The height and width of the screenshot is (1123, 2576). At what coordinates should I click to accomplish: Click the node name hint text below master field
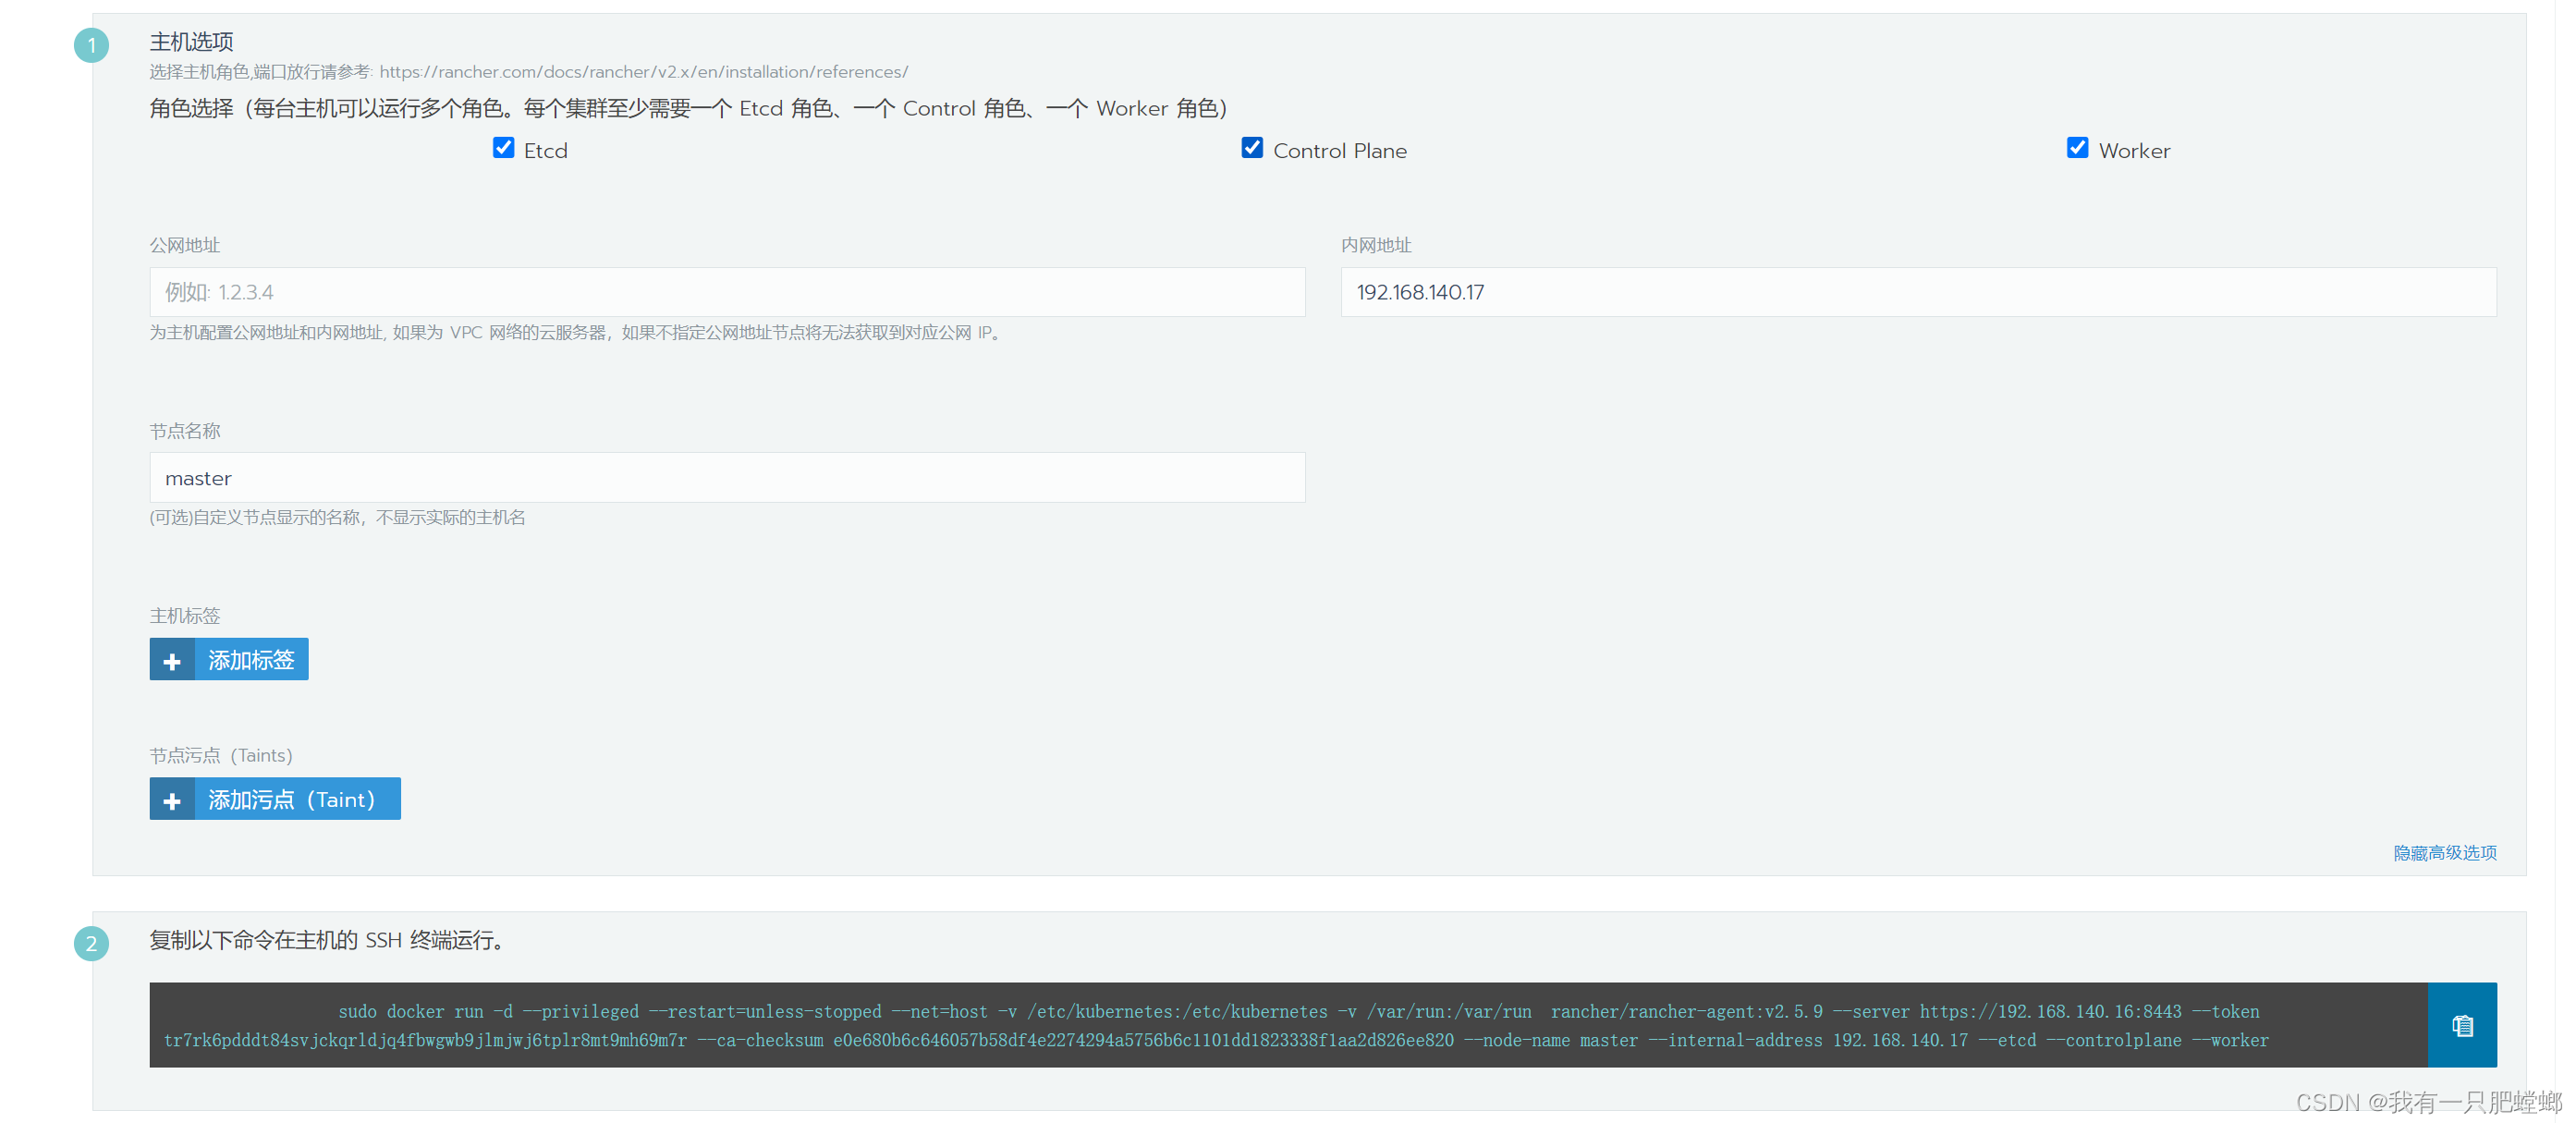click(x=337, y=518)
